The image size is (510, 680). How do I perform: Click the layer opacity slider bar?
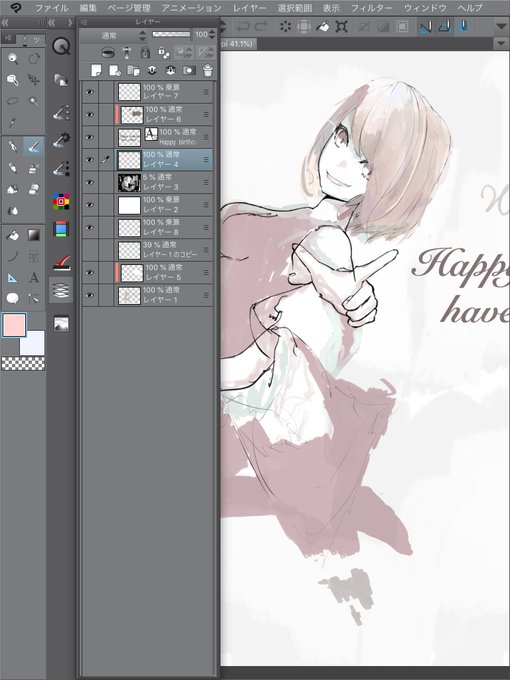(x=171, y=34)
